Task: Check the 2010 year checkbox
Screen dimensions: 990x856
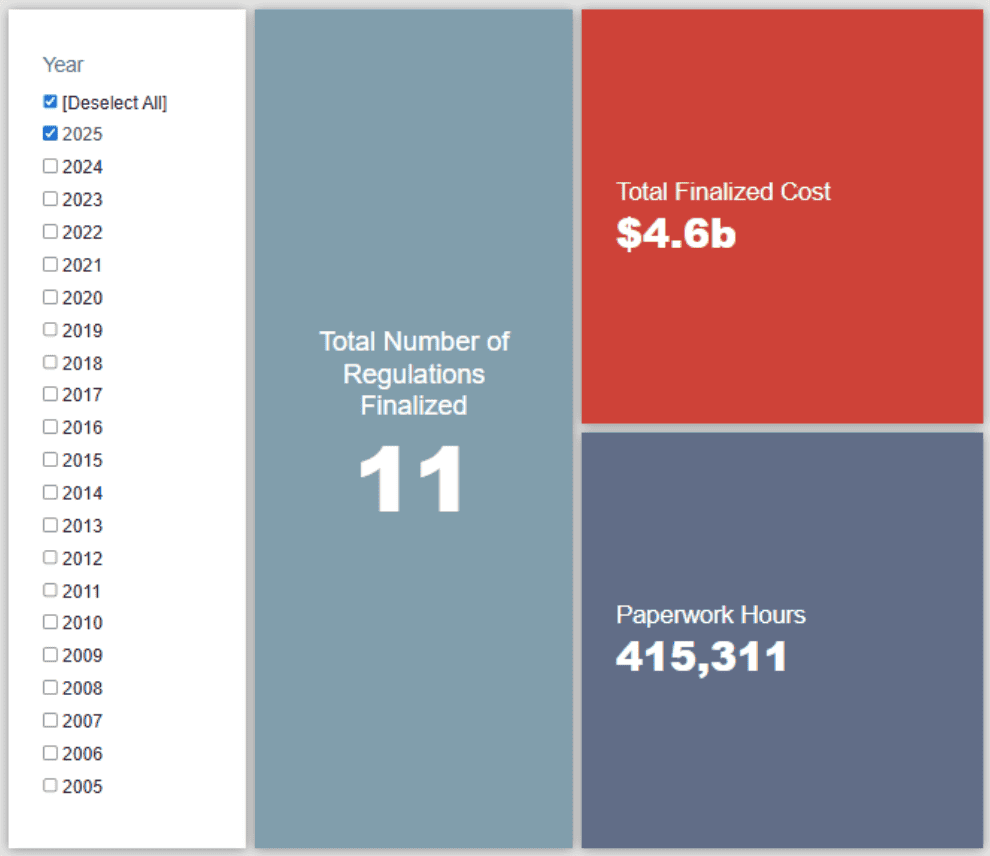Action: (50, 622)
